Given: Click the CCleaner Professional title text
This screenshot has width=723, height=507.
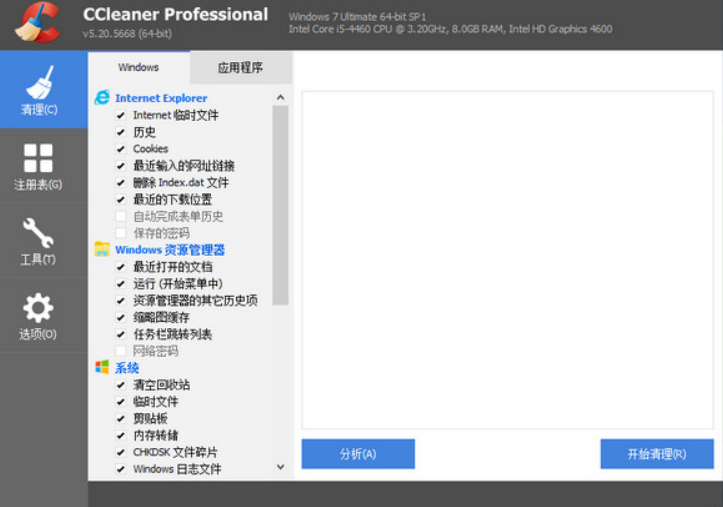Looking at the screenshot, I should tap(175, 14).
